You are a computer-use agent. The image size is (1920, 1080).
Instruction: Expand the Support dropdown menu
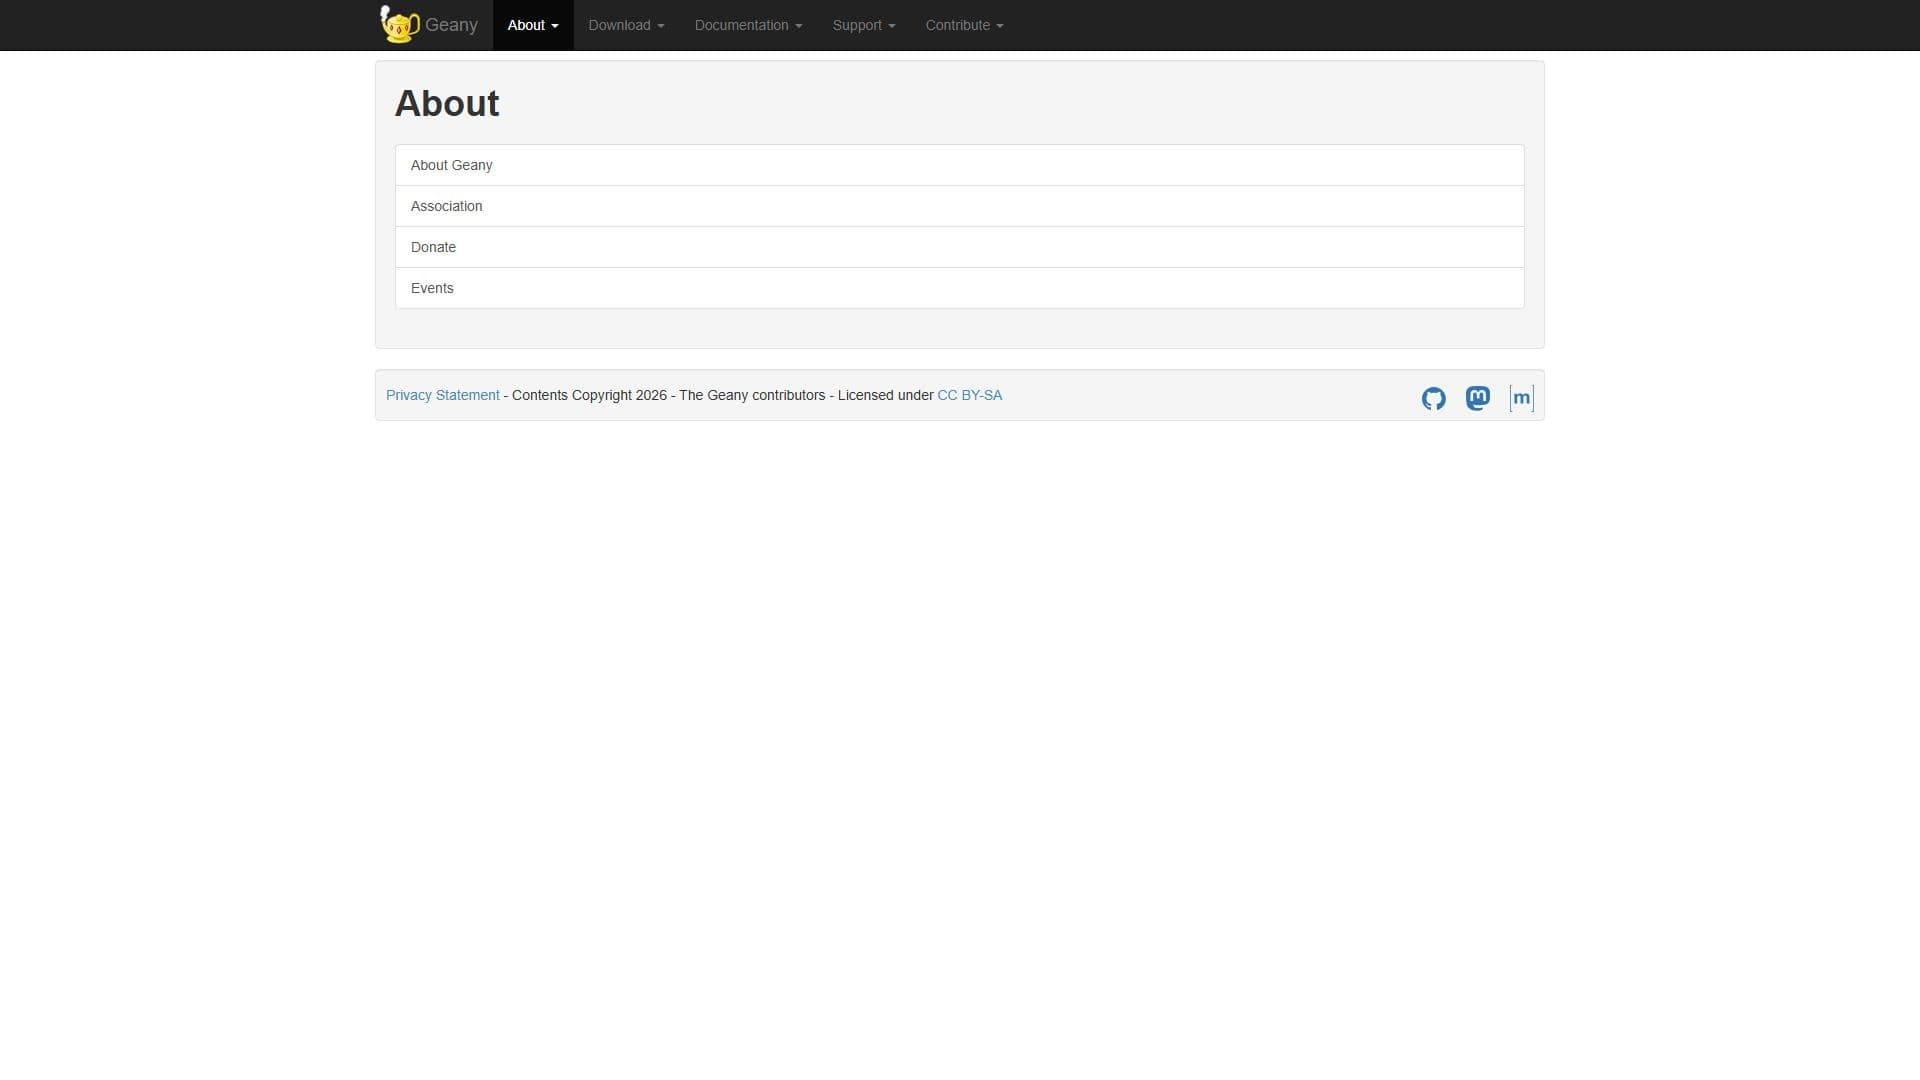pyautogui.click(x=864, y=25)
